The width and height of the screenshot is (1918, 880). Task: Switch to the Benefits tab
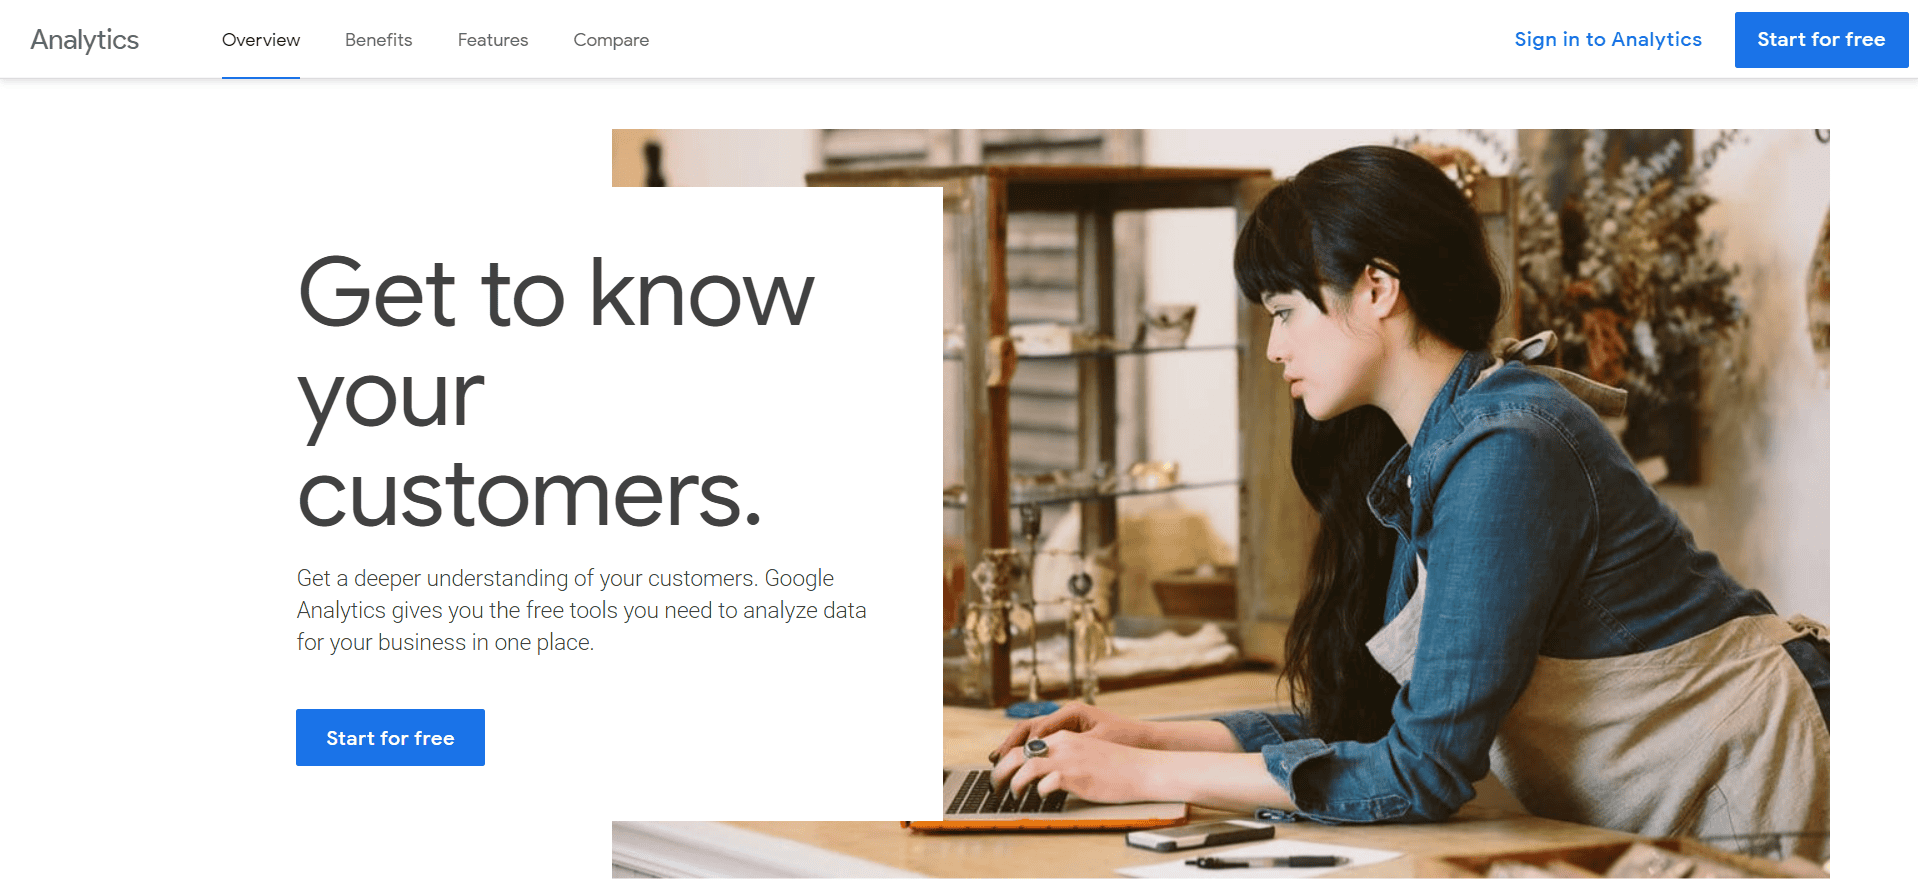[x=379, y=40]
